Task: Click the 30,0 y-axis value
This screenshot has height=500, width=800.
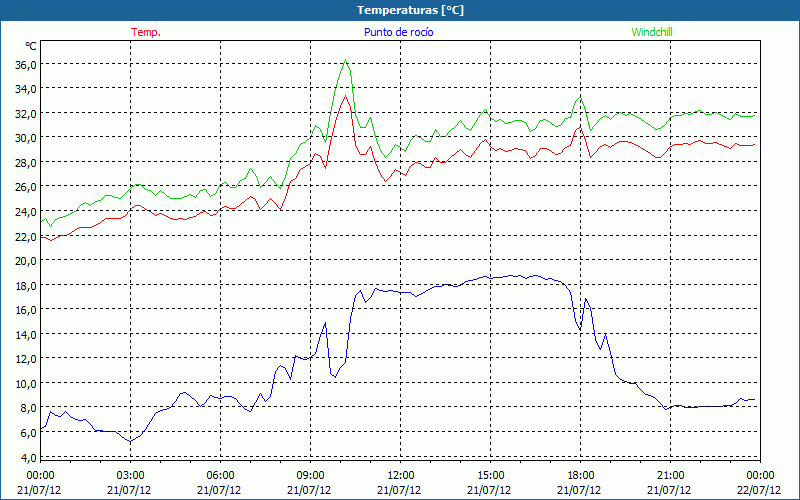Action: pyautogui.click(x=27, y=138)
